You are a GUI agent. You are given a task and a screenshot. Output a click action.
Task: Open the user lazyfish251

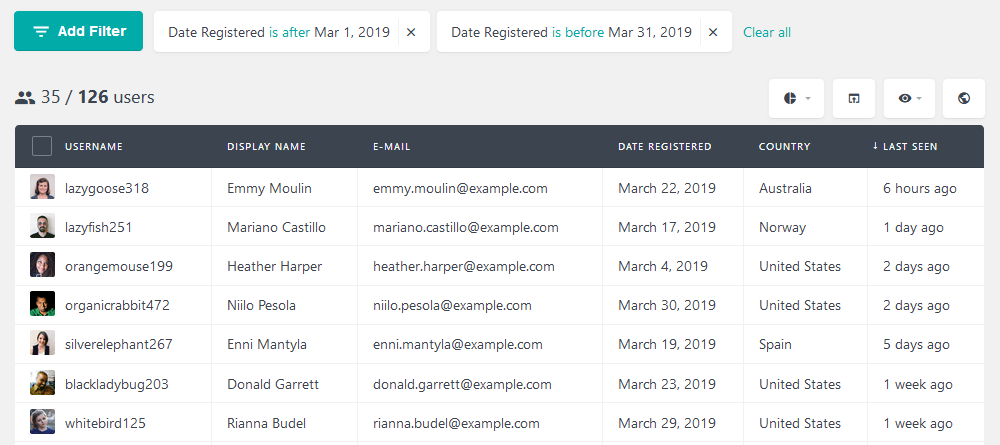point(99,228)
